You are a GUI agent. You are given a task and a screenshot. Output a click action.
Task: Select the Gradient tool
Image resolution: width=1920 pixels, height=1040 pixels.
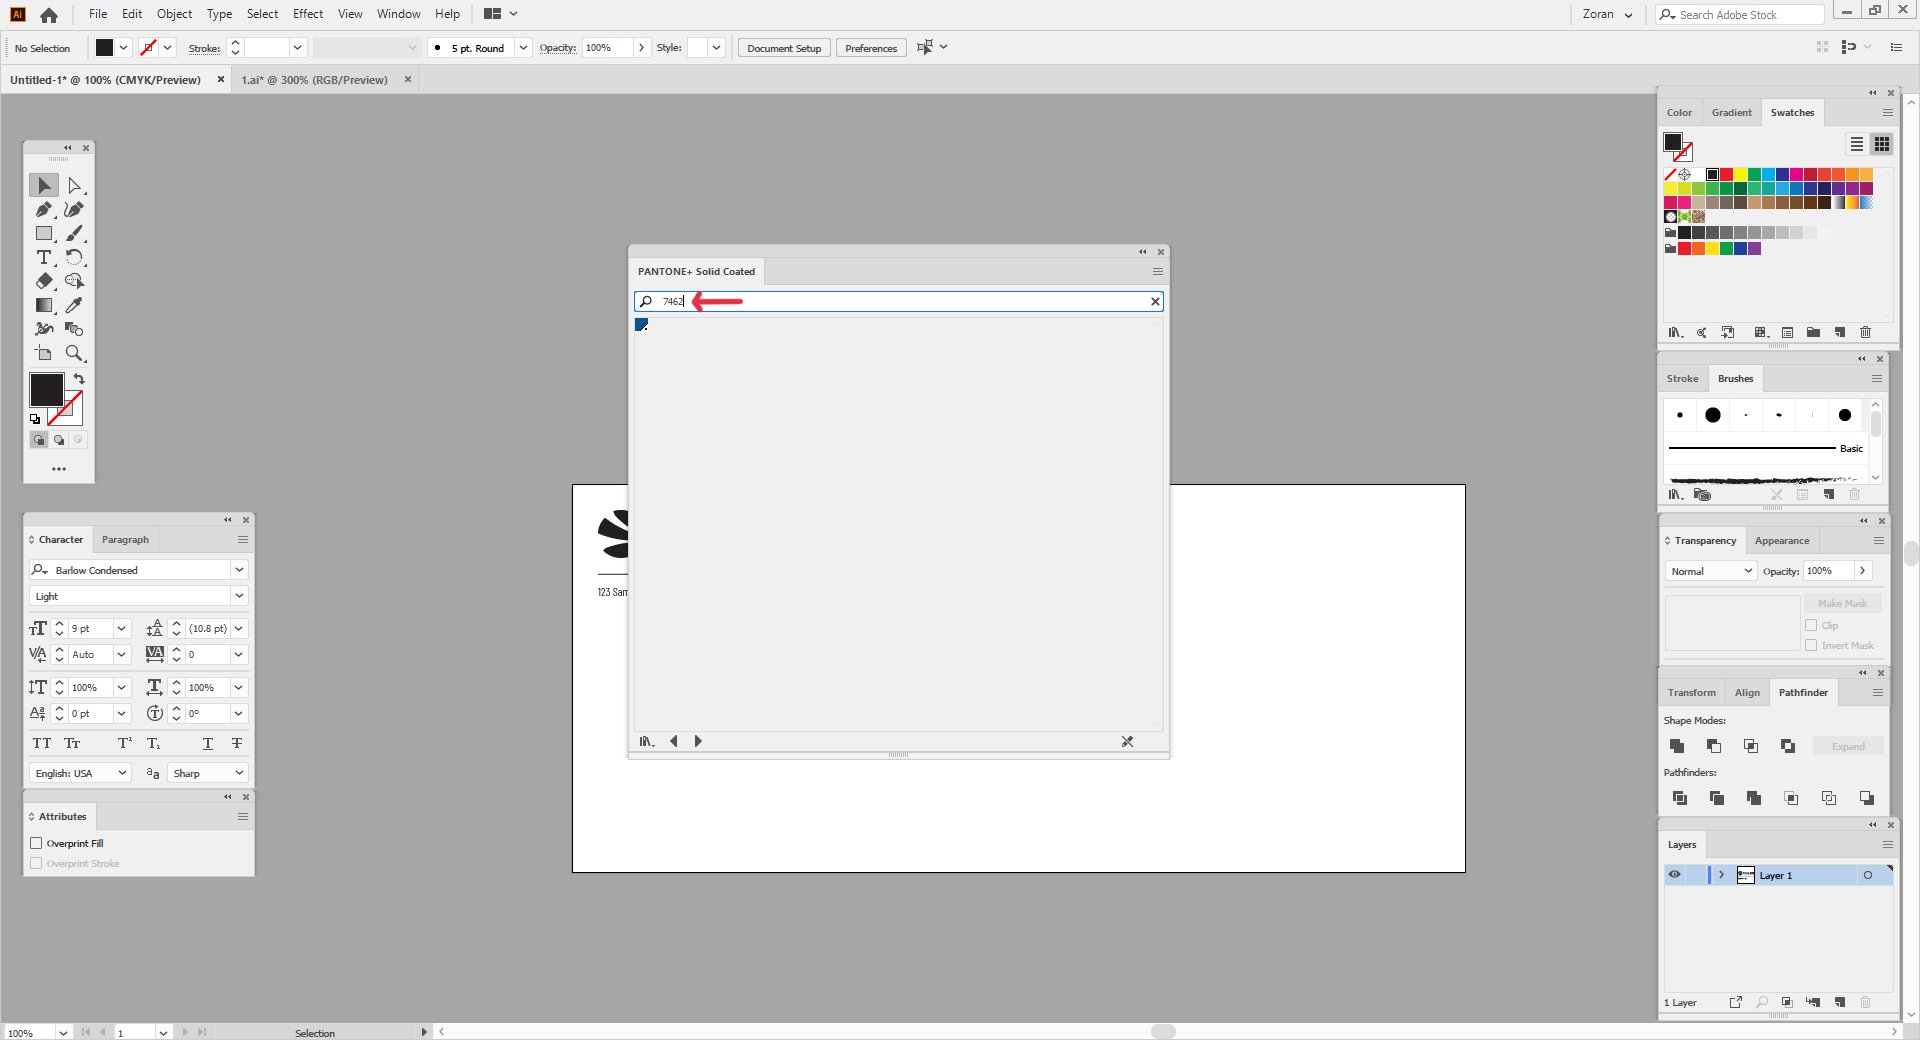(43, 305)
